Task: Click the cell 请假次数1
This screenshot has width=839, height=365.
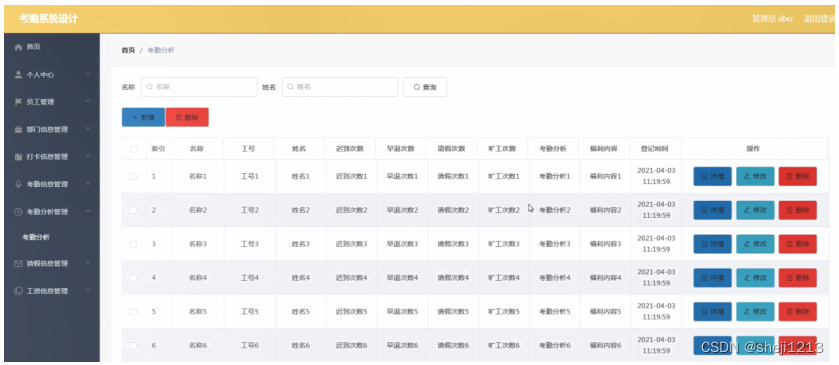Action: 453,176
